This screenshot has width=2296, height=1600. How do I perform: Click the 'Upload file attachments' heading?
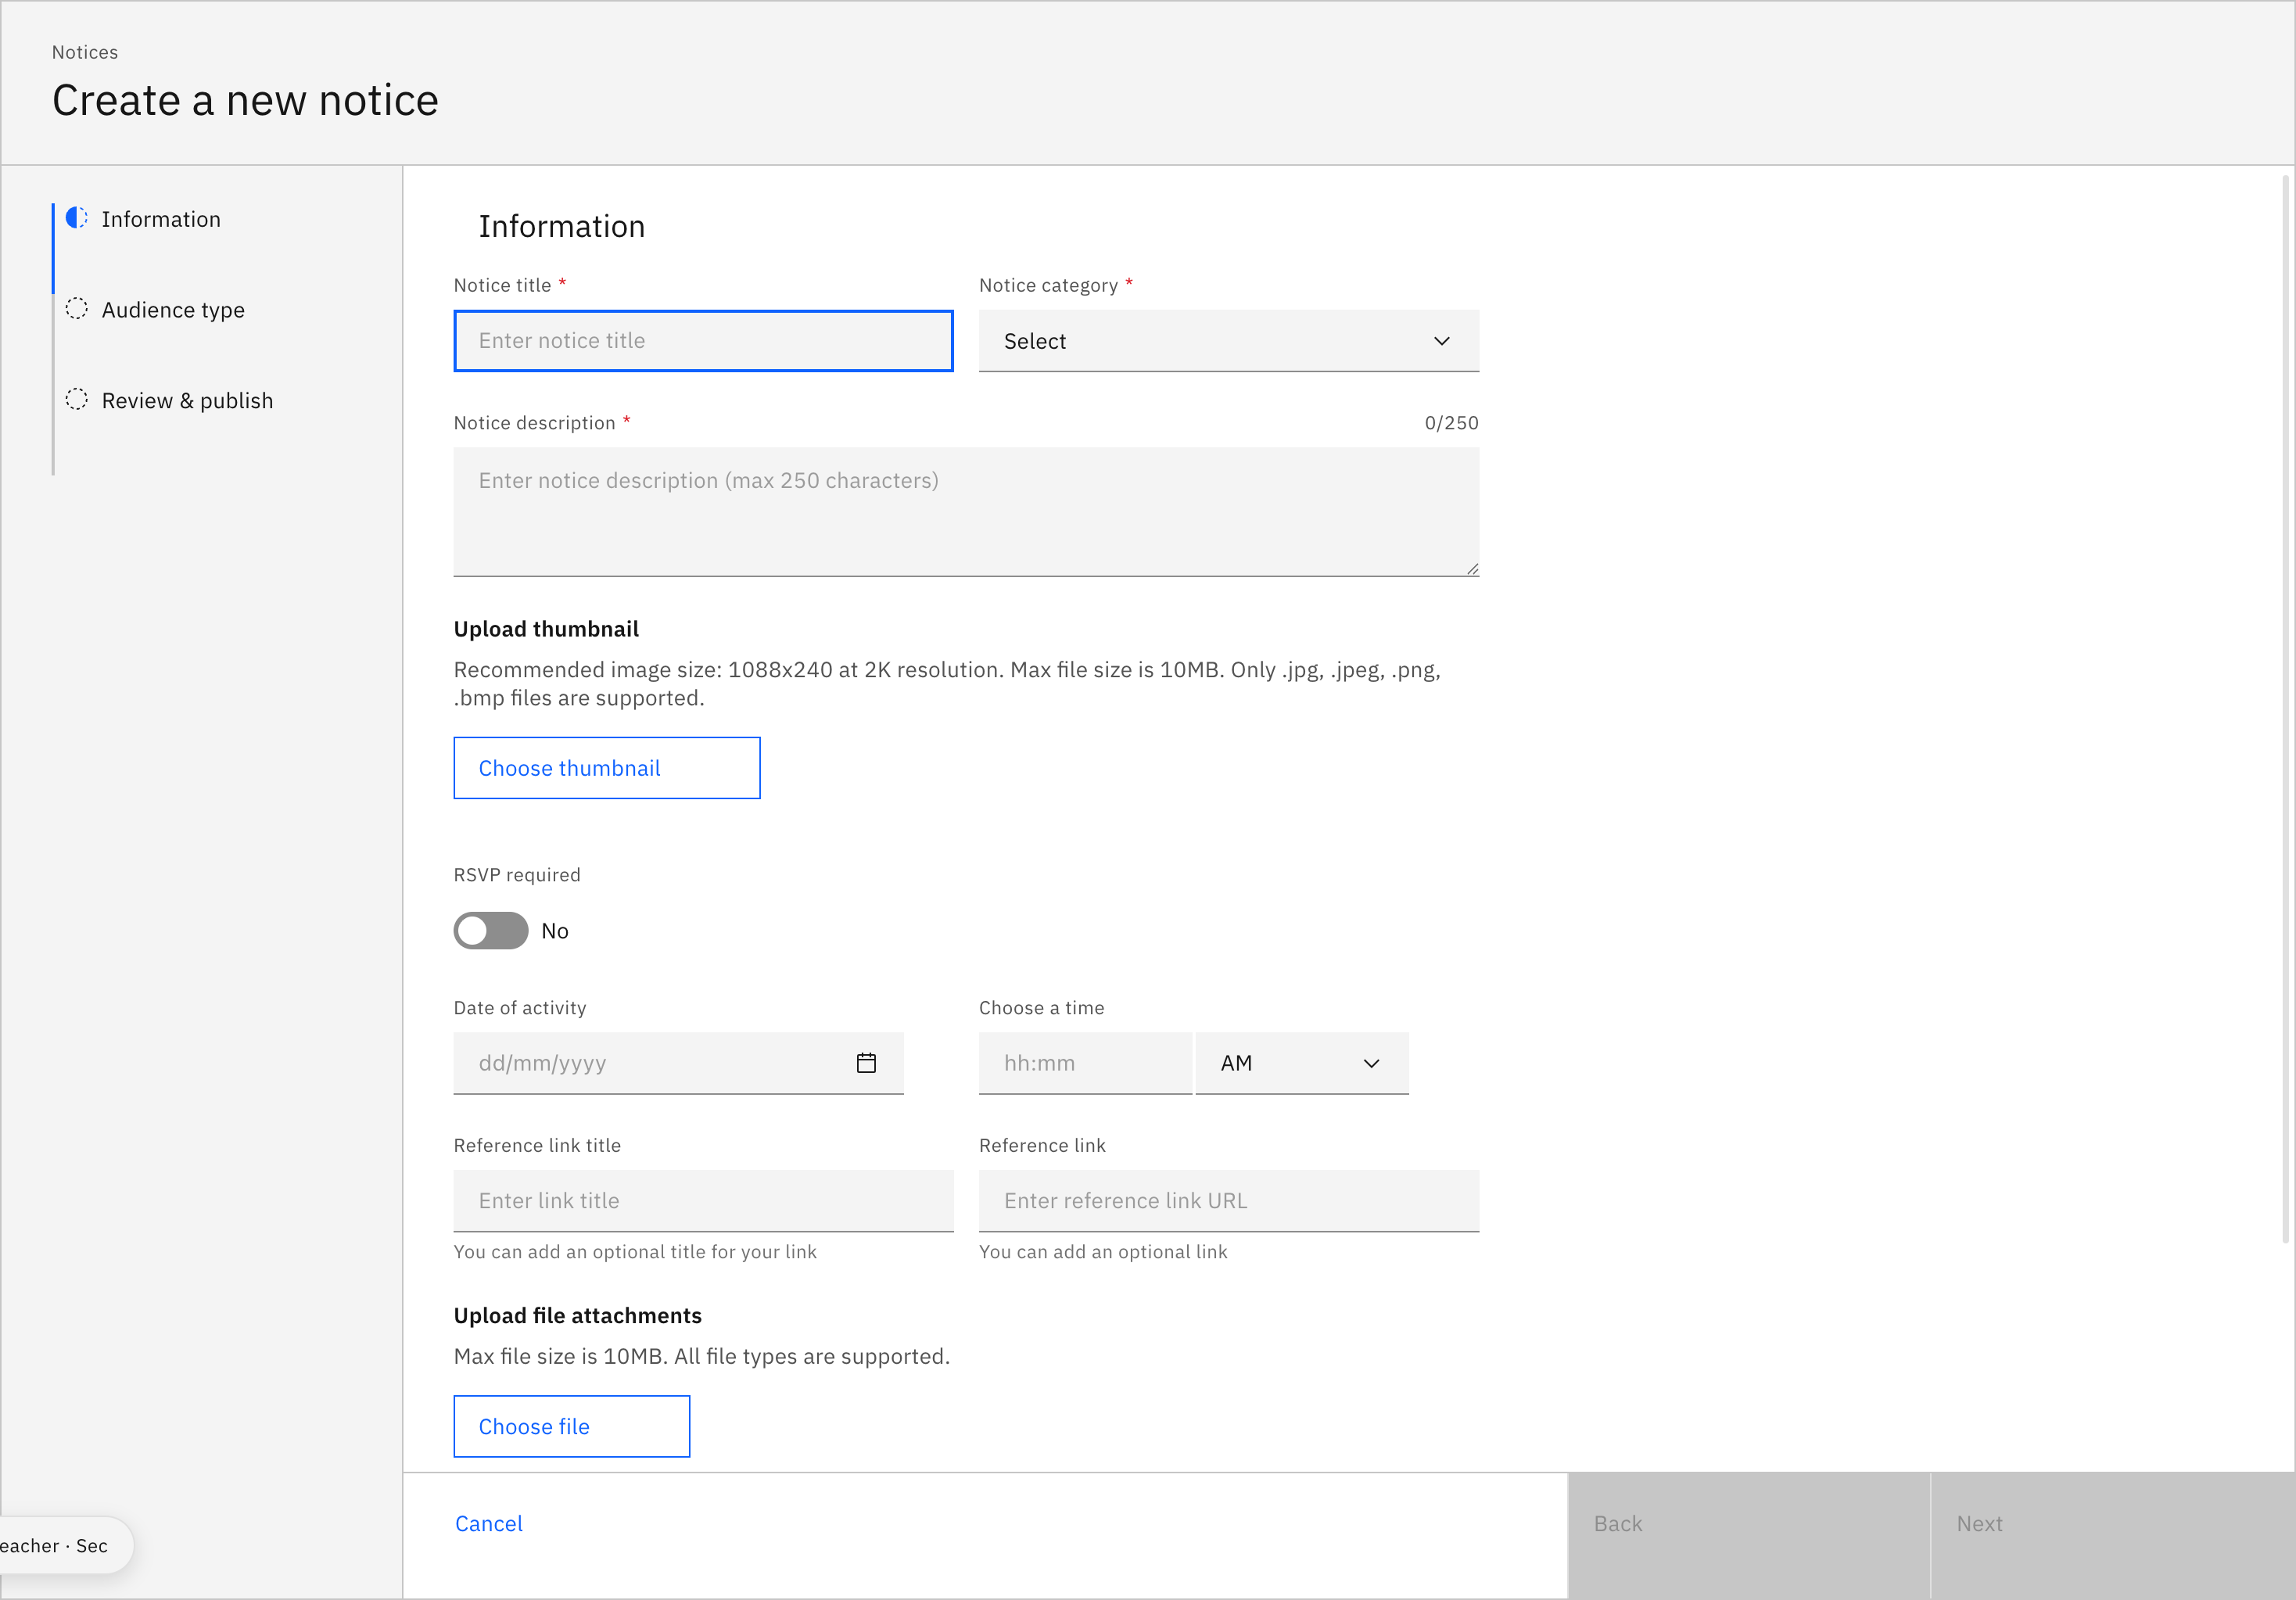(x=578, y=1316)
